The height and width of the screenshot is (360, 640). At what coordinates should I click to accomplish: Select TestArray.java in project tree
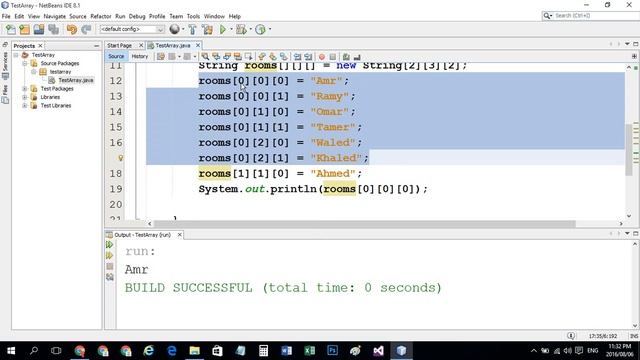point(76,80)
